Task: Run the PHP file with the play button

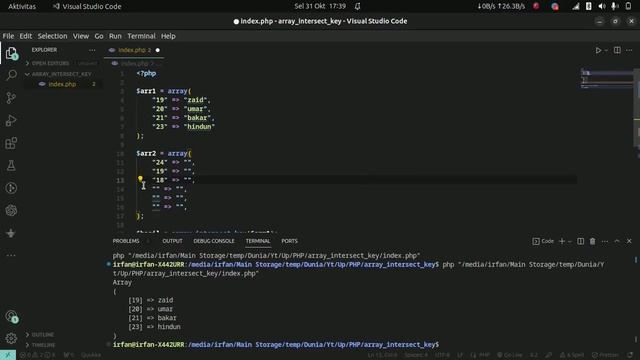Action: pos(598,50)
